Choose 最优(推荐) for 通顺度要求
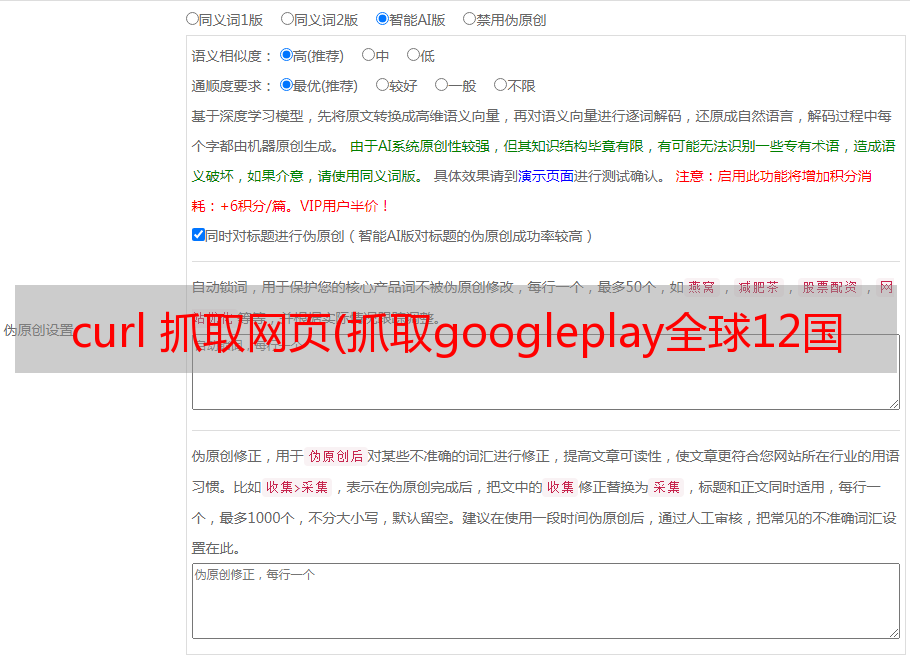The image size is (911, 658). pyautogui.click(x=286, y=86)
